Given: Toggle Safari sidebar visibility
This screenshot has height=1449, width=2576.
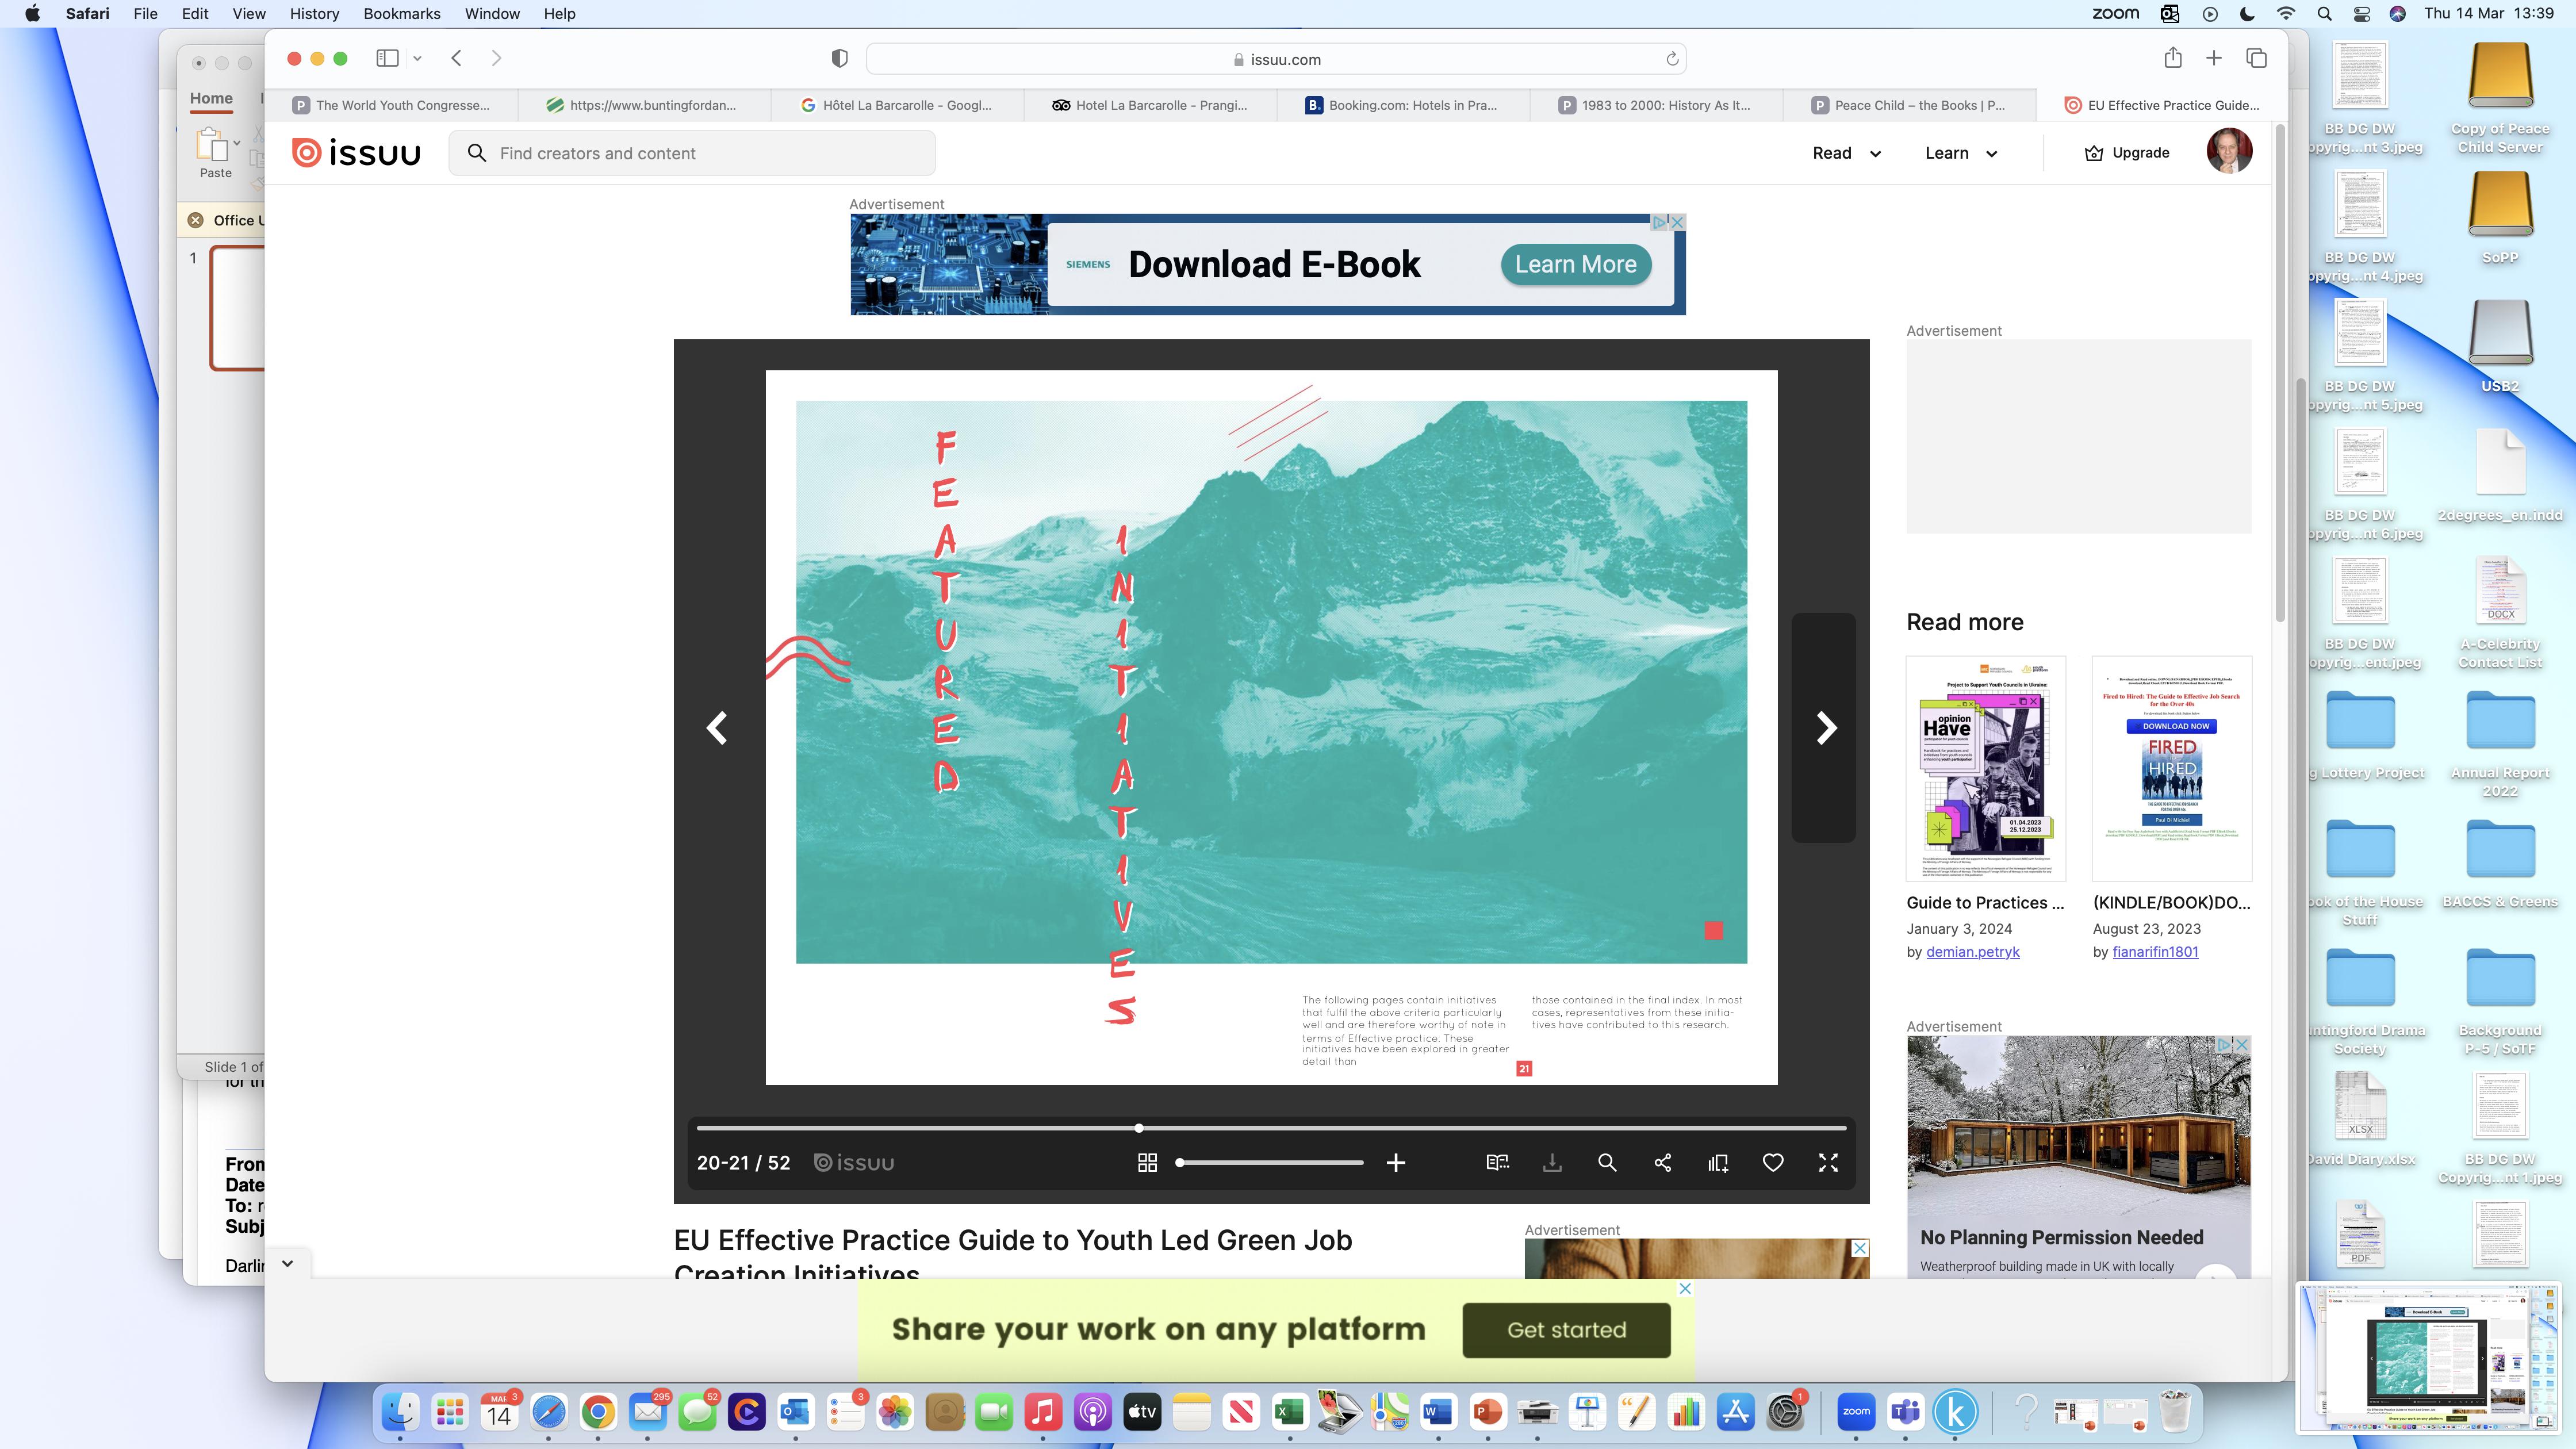Looking at the screenshot, I should coord(387,58).
